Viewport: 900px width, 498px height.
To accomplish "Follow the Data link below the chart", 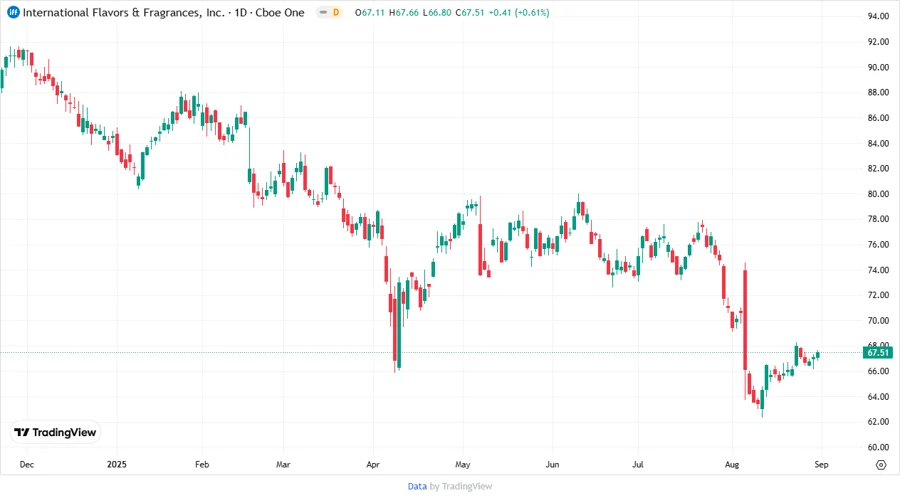I will [417, 486].
